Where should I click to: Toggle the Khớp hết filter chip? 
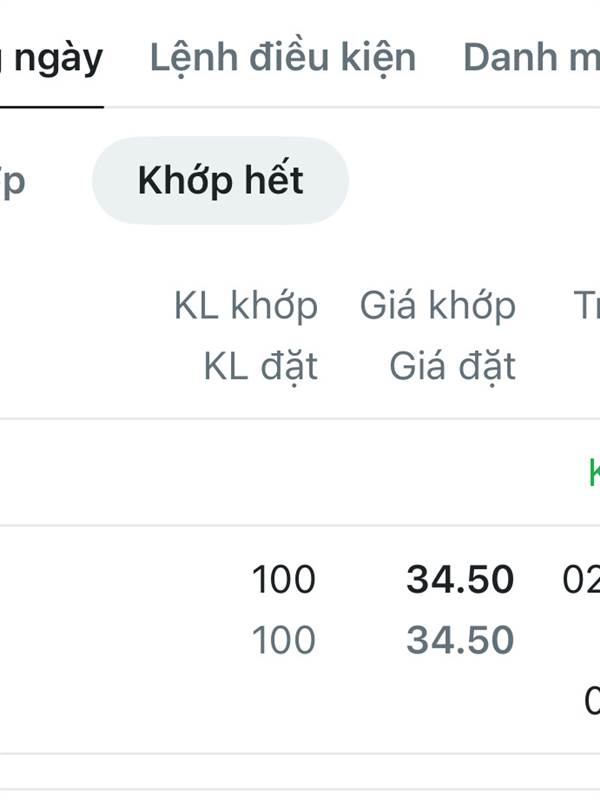tap(220, 181)
